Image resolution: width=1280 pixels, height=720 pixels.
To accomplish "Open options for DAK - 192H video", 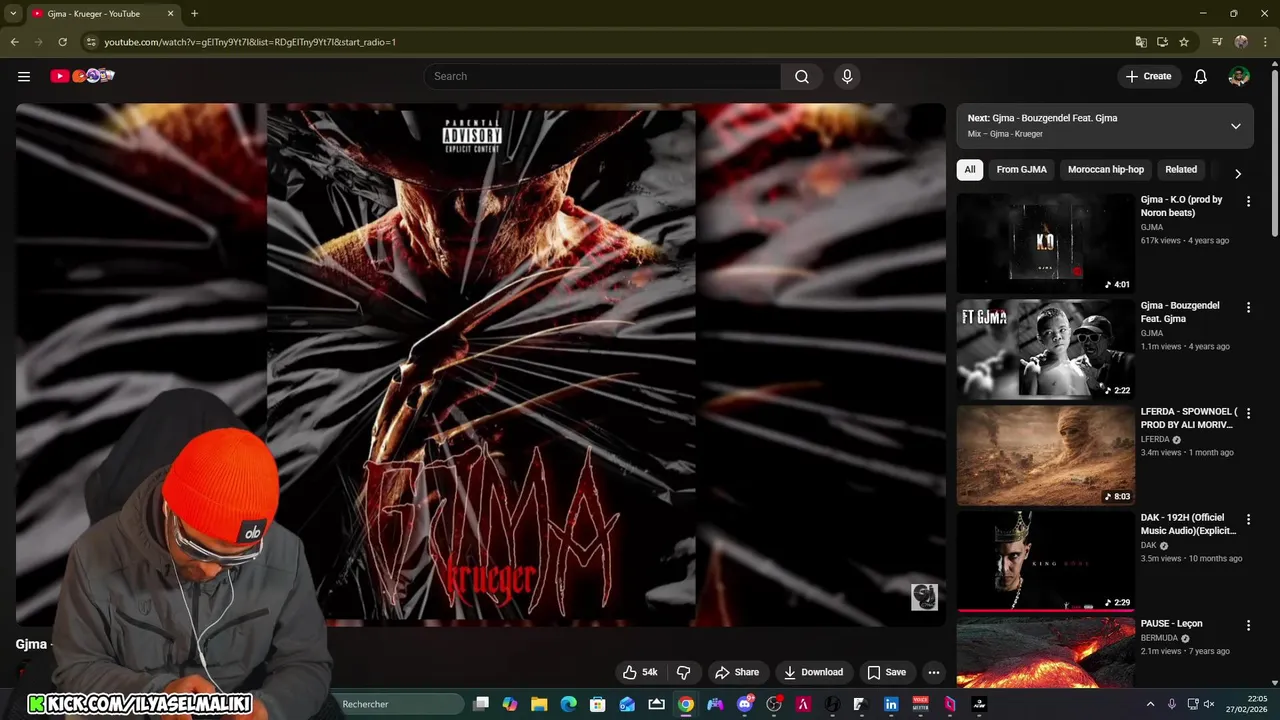I will pos(1248,519).
